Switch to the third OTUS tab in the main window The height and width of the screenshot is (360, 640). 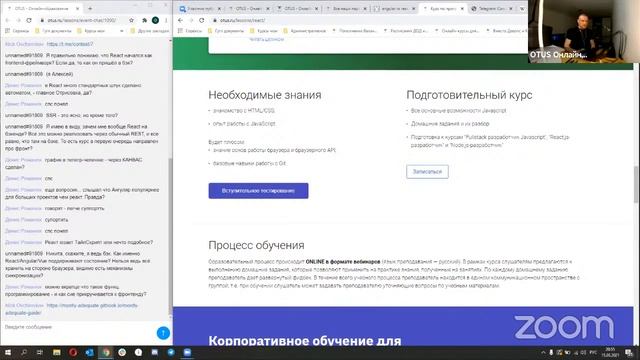coord(297,8)
